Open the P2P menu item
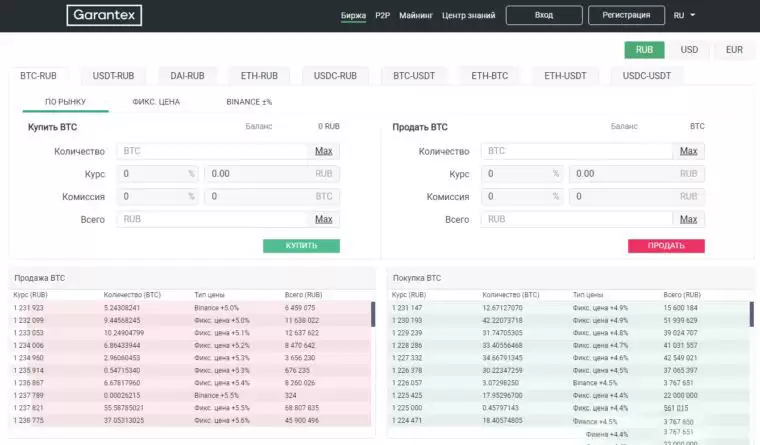 (x=382, y=16)
